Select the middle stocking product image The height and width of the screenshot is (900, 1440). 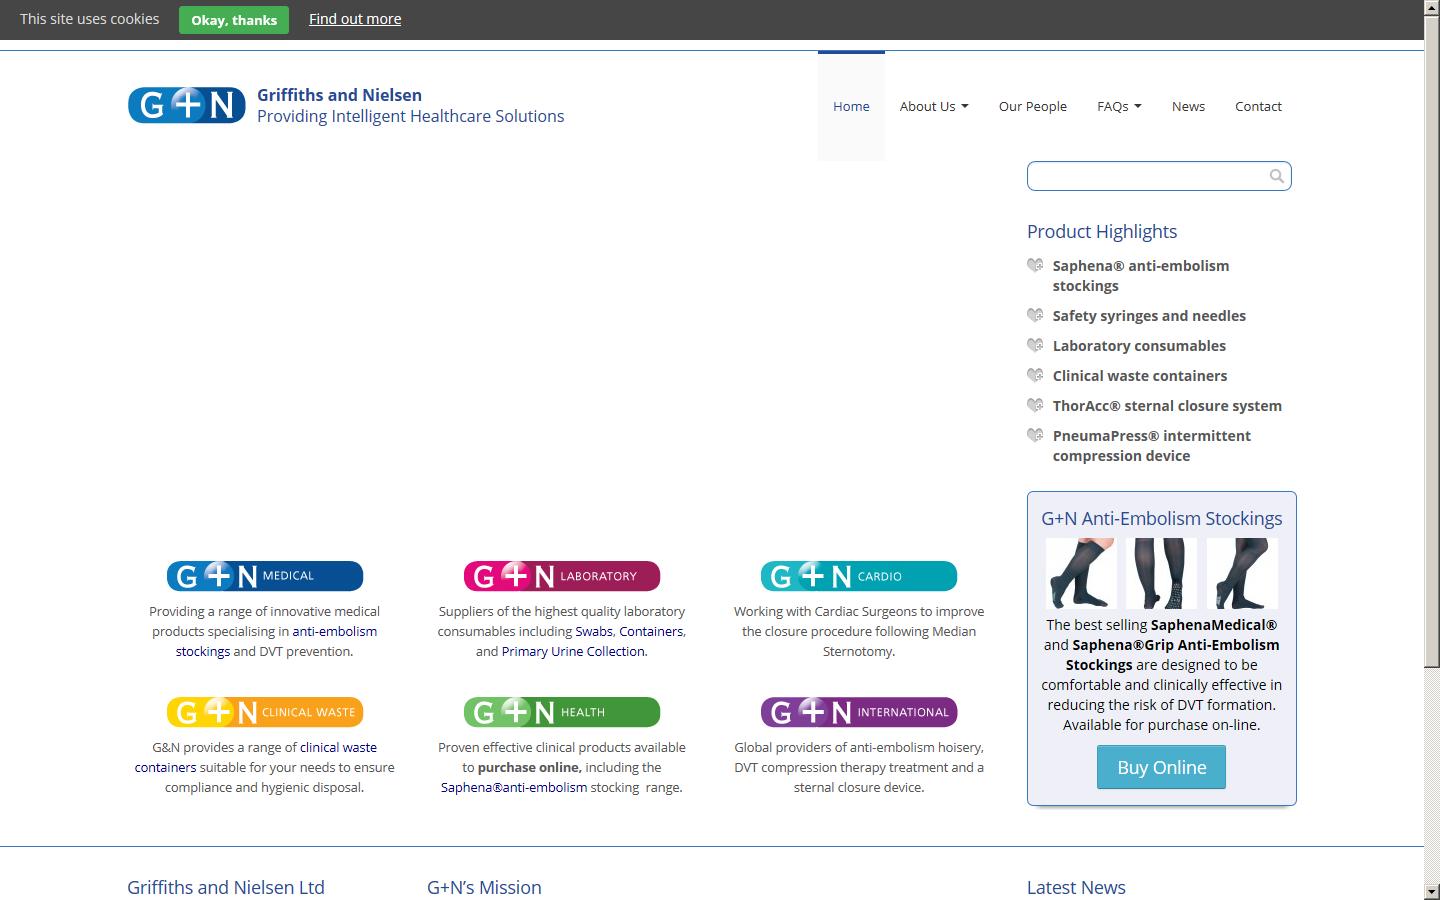click(1161, 573)
